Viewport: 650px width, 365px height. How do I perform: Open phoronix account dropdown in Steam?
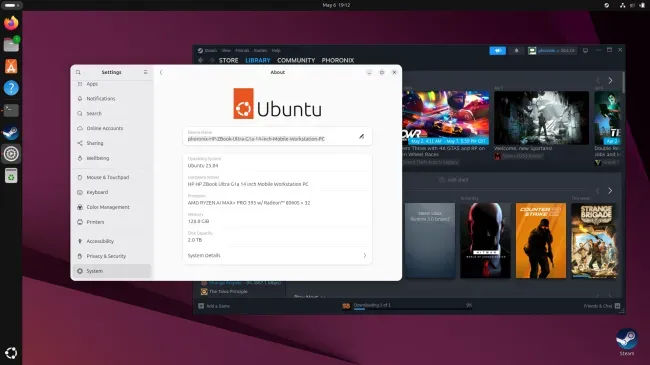click(552, 51)
